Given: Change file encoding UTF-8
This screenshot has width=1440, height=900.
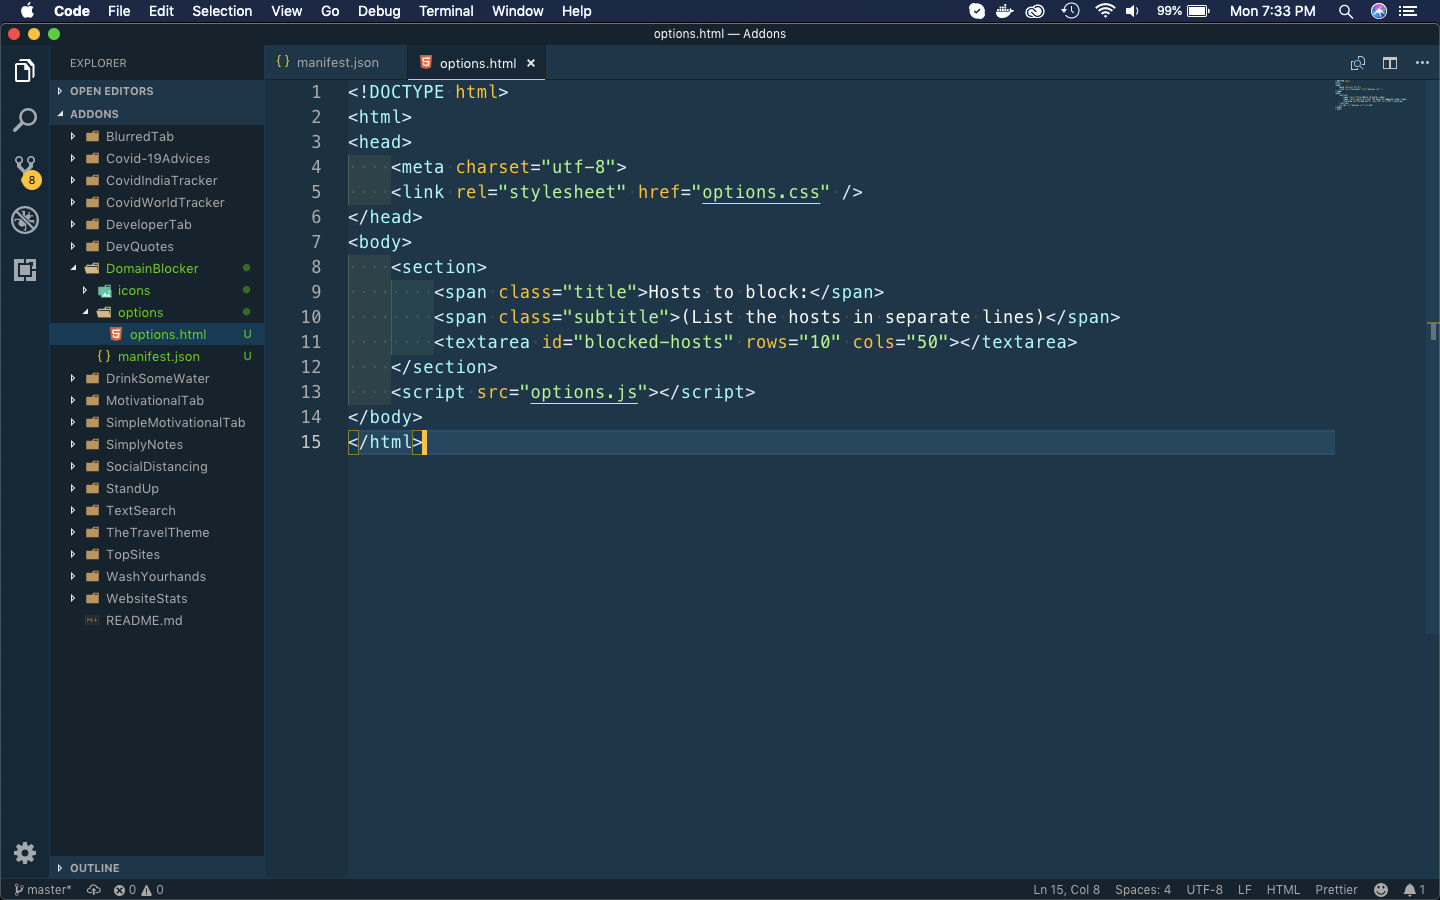Looking at the screenshot, I should (1204, 890).
